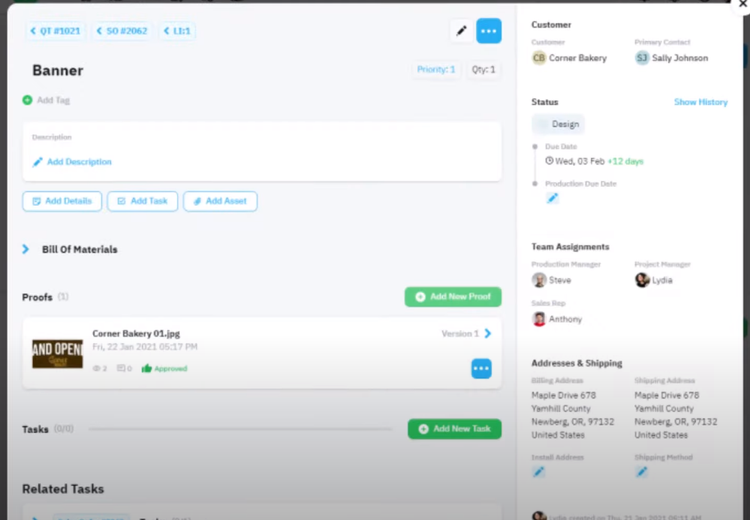Edit the Shipping Method pencil icon

click(642, 471)
